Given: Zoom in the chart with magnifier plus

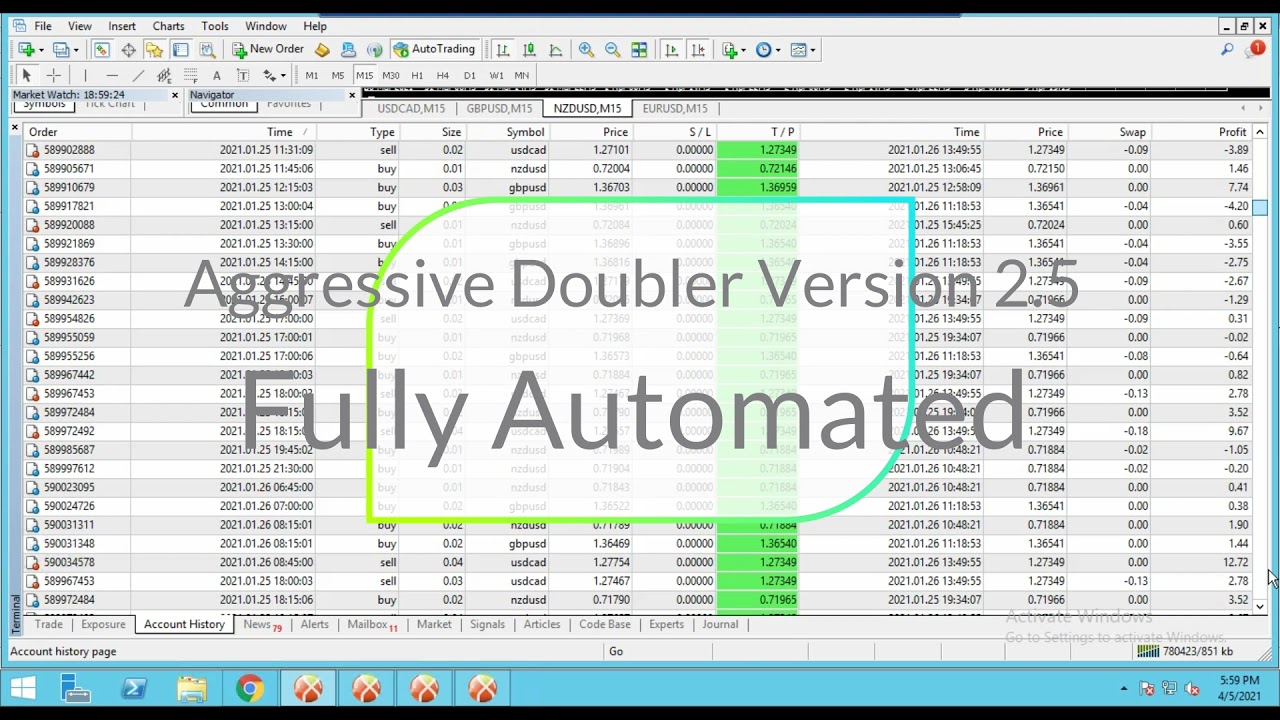Looking at the screenshot, I should pos(586,49).
